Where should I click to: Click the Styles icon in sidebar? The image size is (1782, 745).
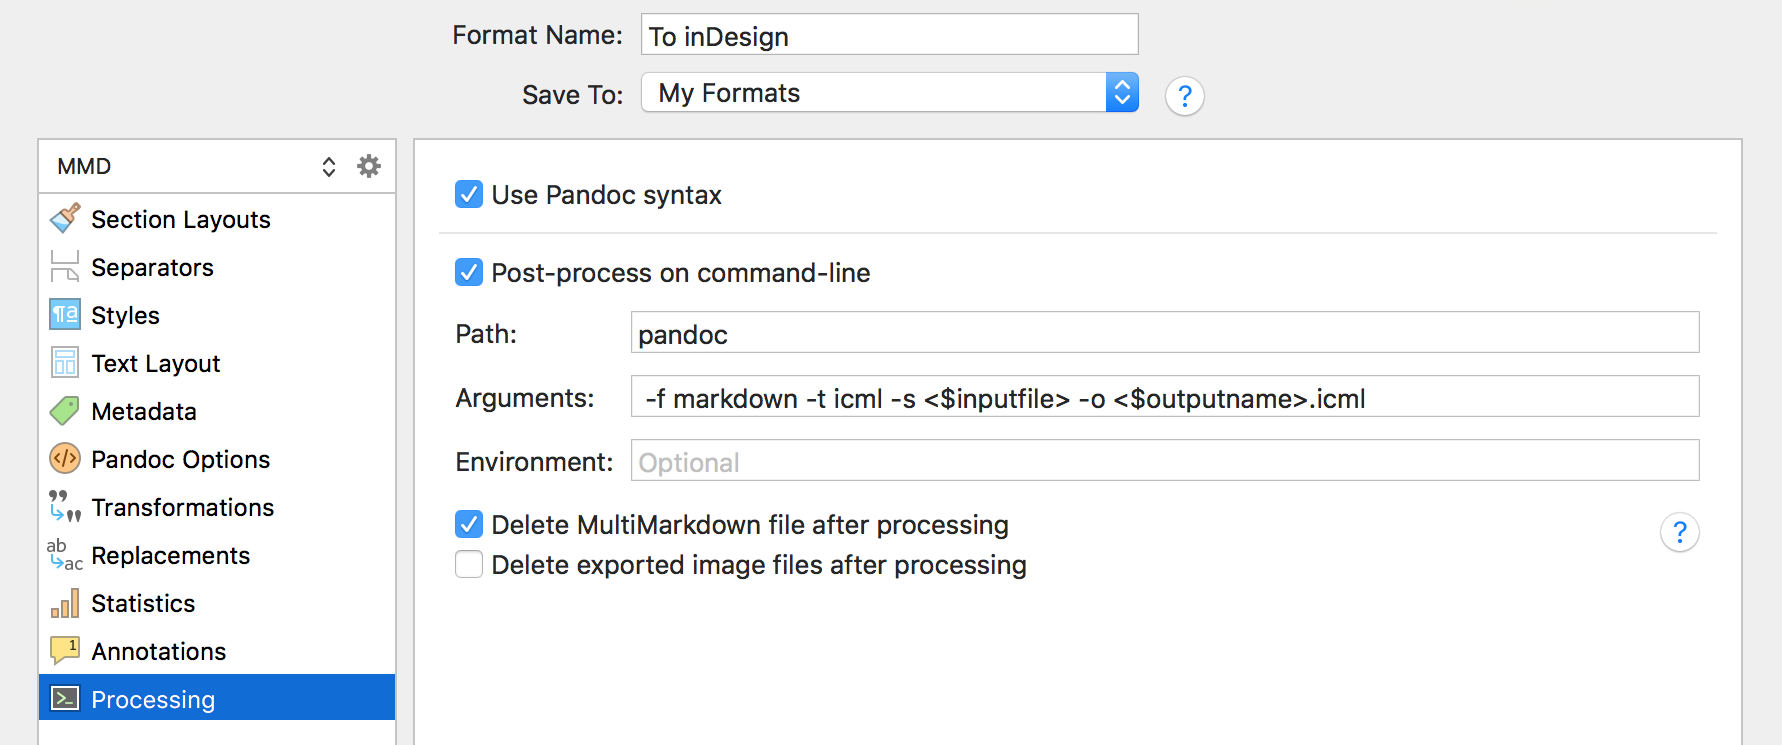pos(65,314)
